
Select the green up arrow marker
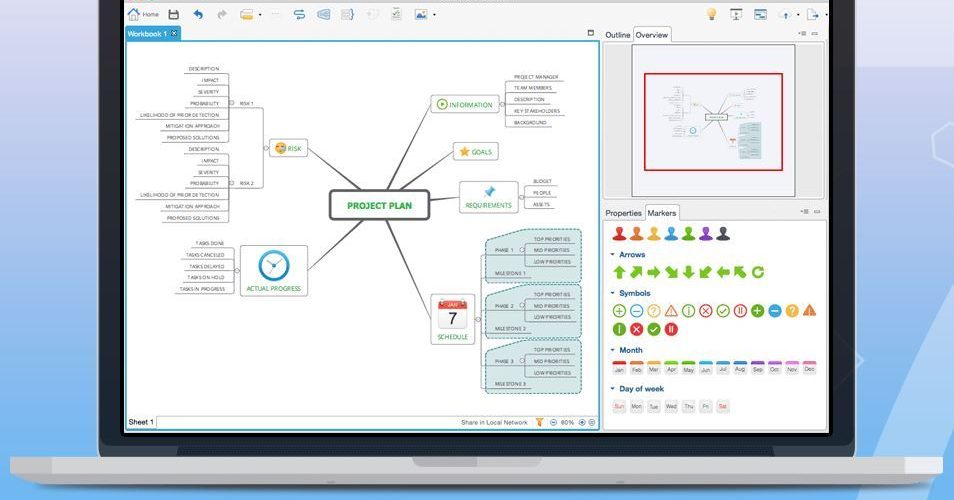[619, 272]
